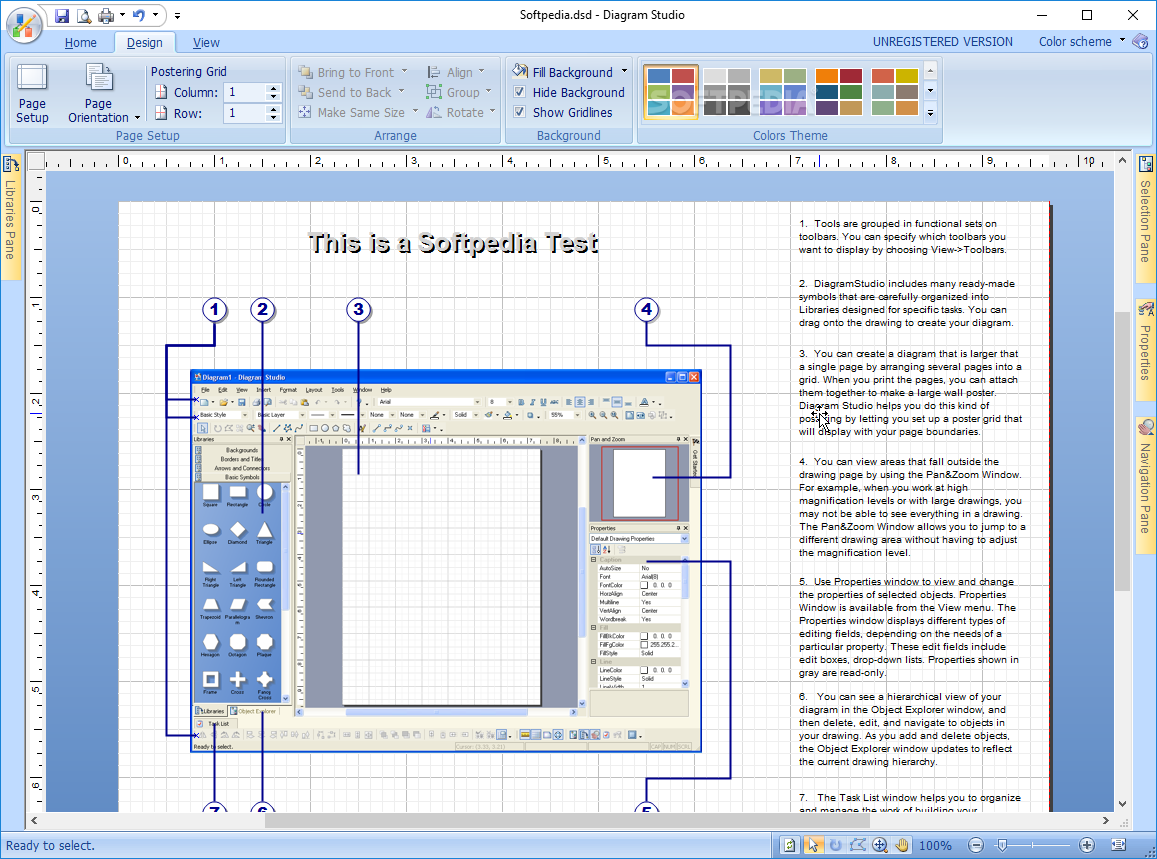Open the Rotate dropdown
Screen dimensions: 1157x859
460,112
